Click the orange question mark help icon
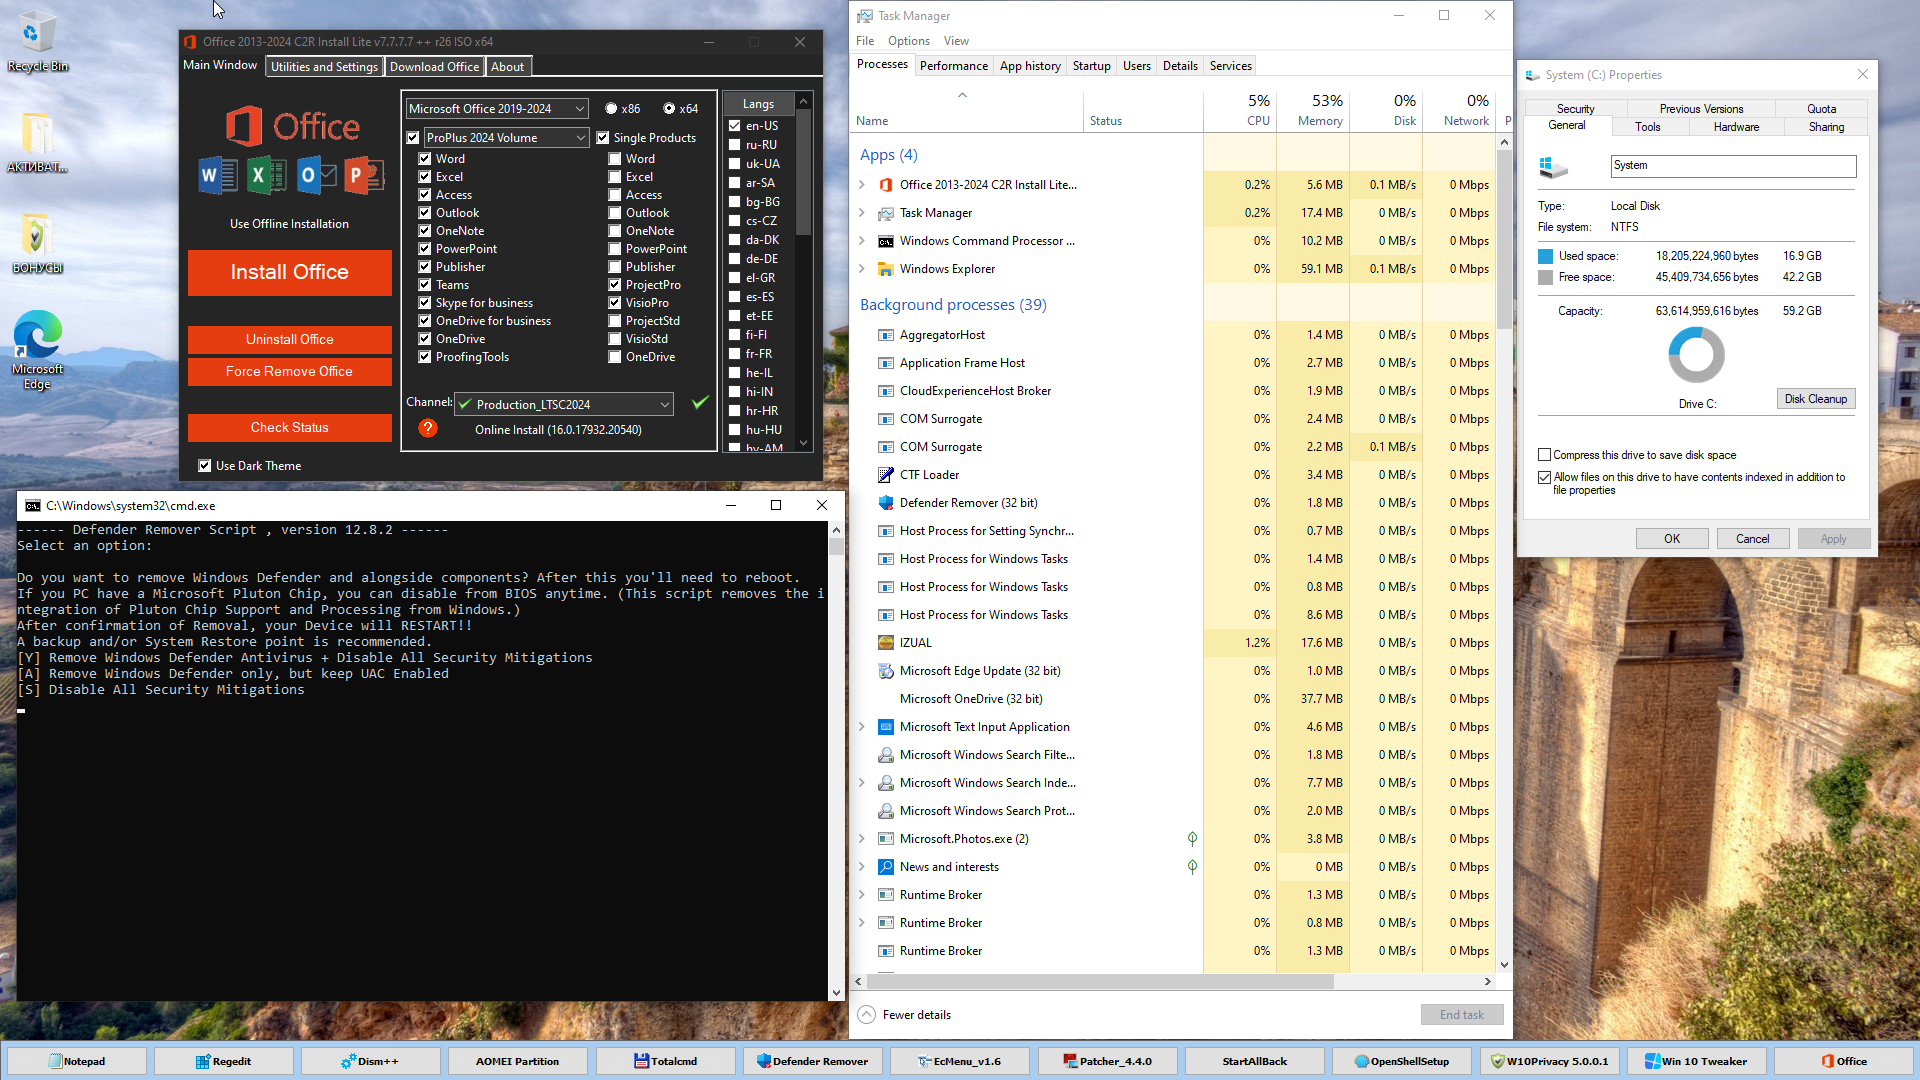1920x1080 pixels. click(x=428, y=428)
